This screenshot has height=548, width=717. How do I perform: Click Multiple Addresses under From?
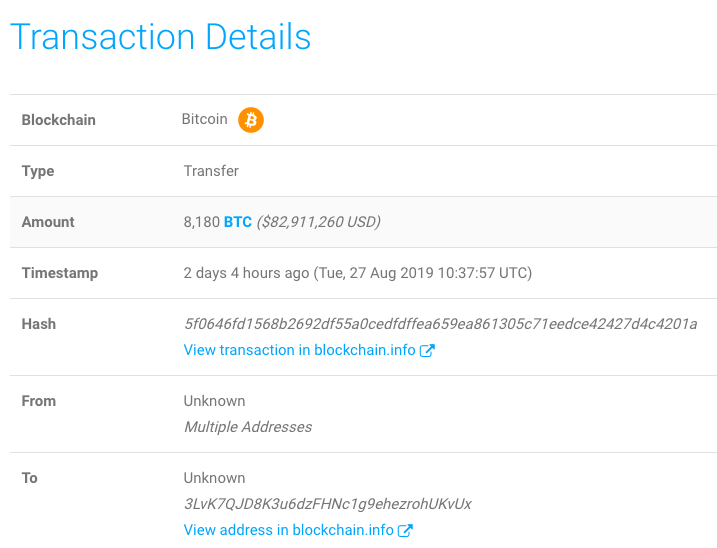point(248,427)
